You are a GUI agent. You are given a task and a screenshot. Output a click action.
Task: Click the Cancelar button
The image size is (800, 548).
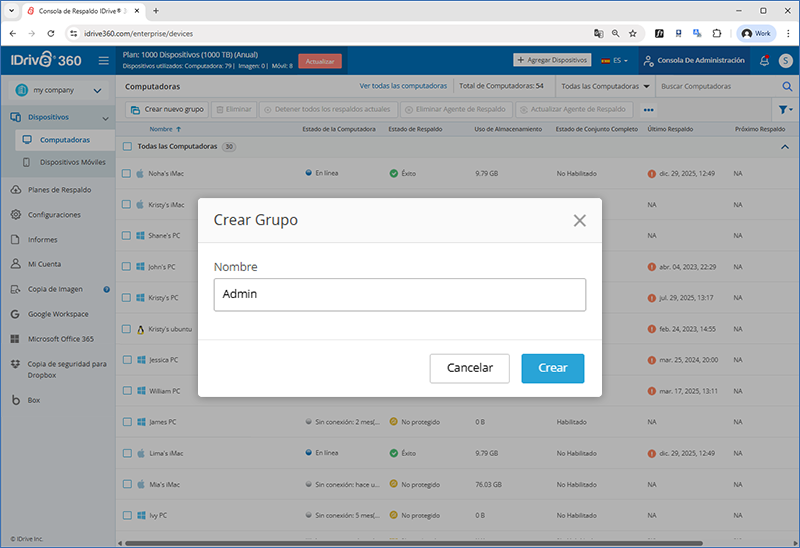click(469, 368)
